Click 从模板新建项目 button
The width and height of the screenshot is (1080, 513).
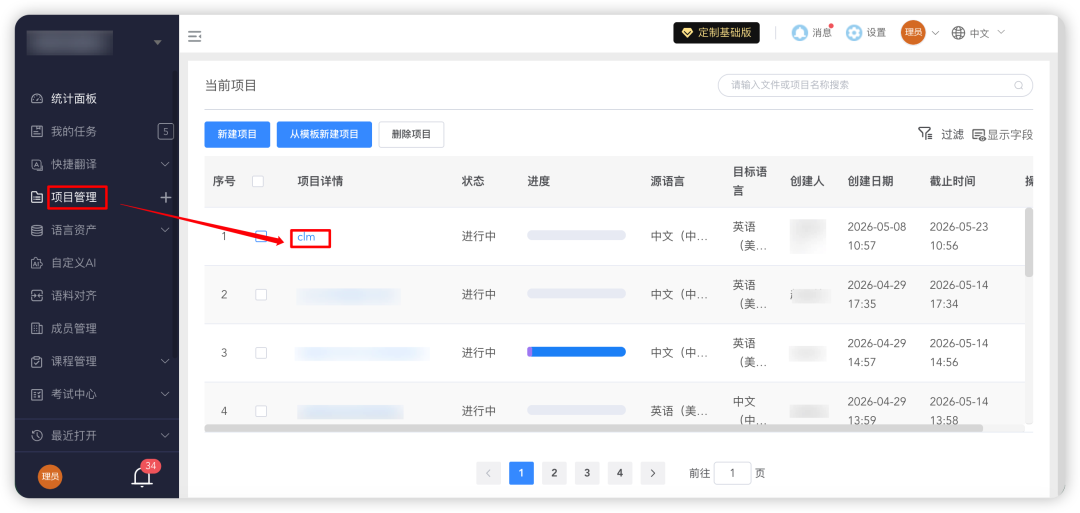click(x=324, y=134)
